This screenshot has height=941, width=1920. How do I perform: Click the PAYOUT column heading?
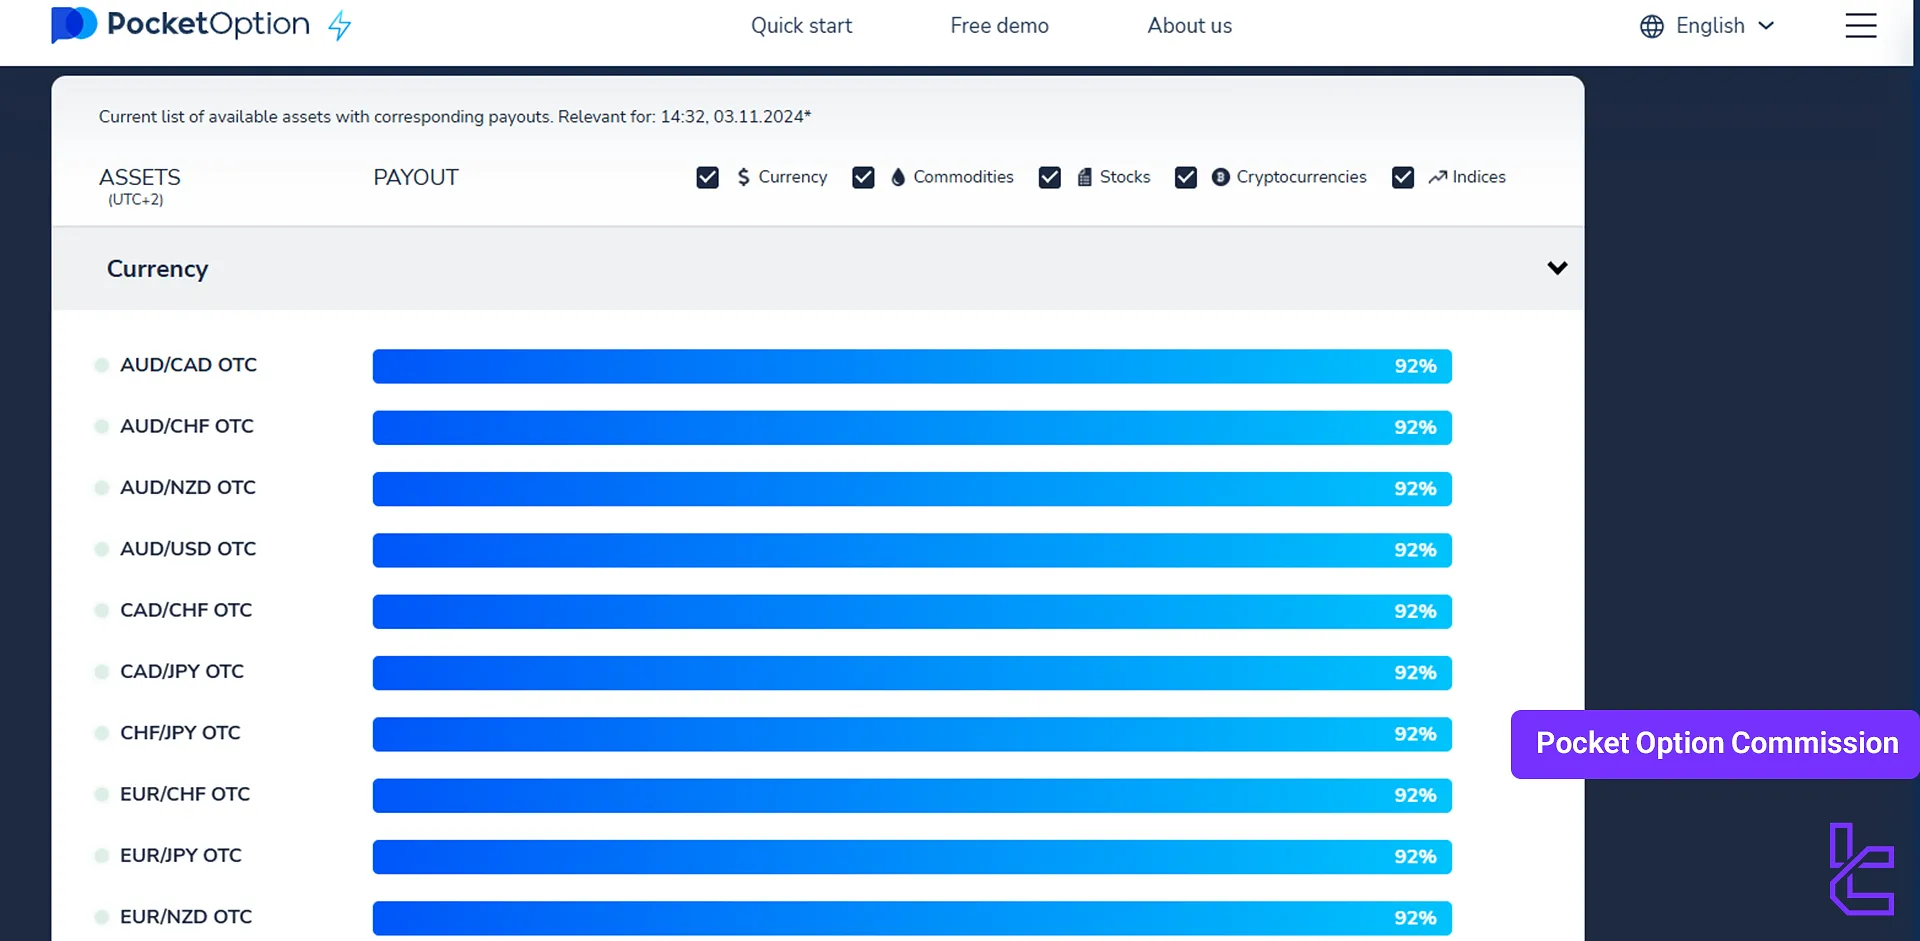(x=416, y=177)
